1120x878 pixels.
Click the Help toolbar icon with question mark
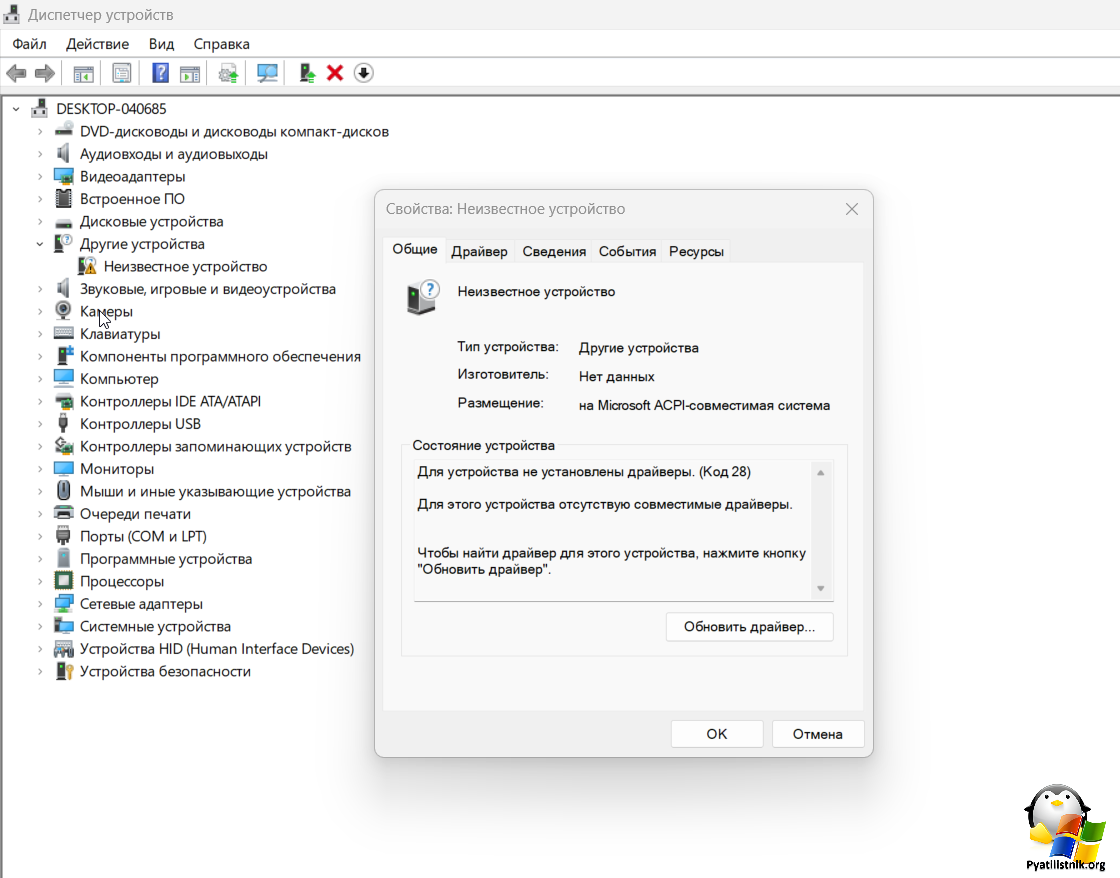pyautogui.click(x=160, y=73)
